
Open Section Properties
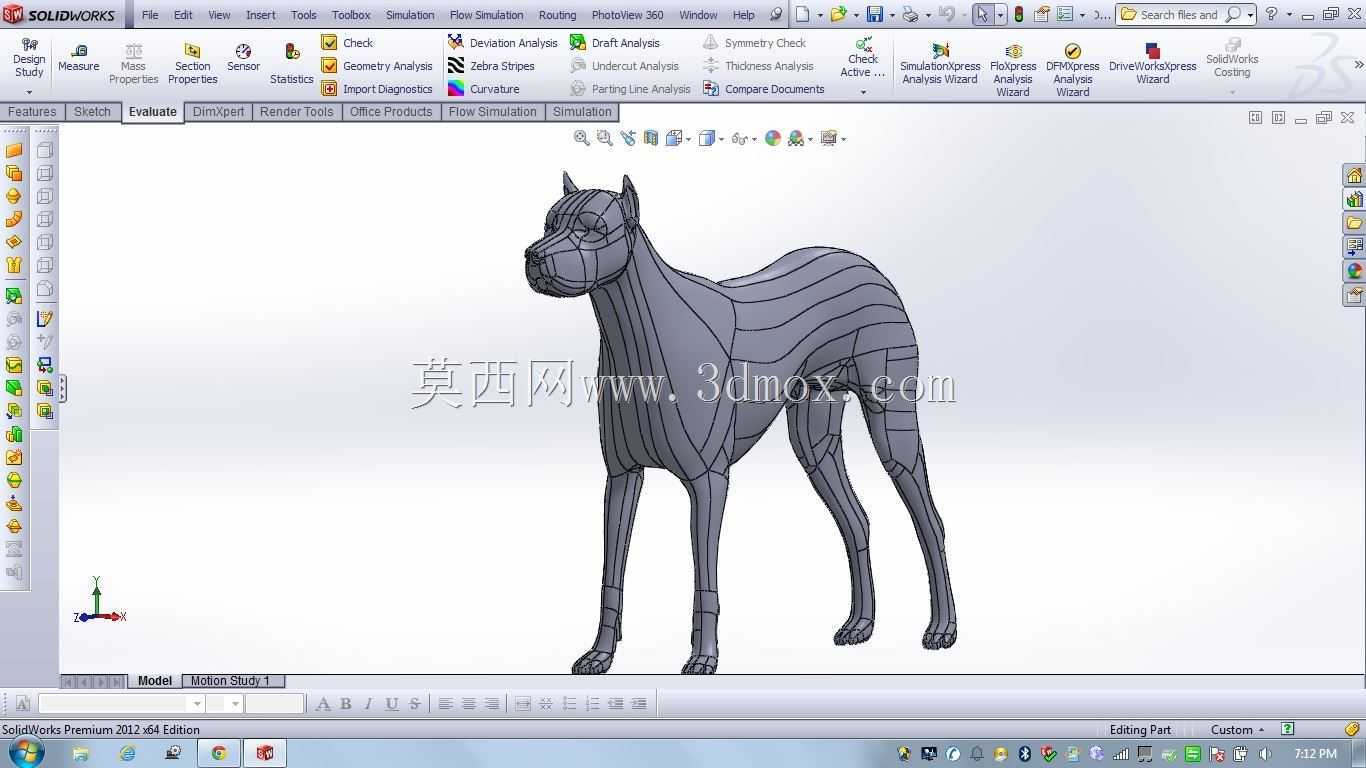192,64
